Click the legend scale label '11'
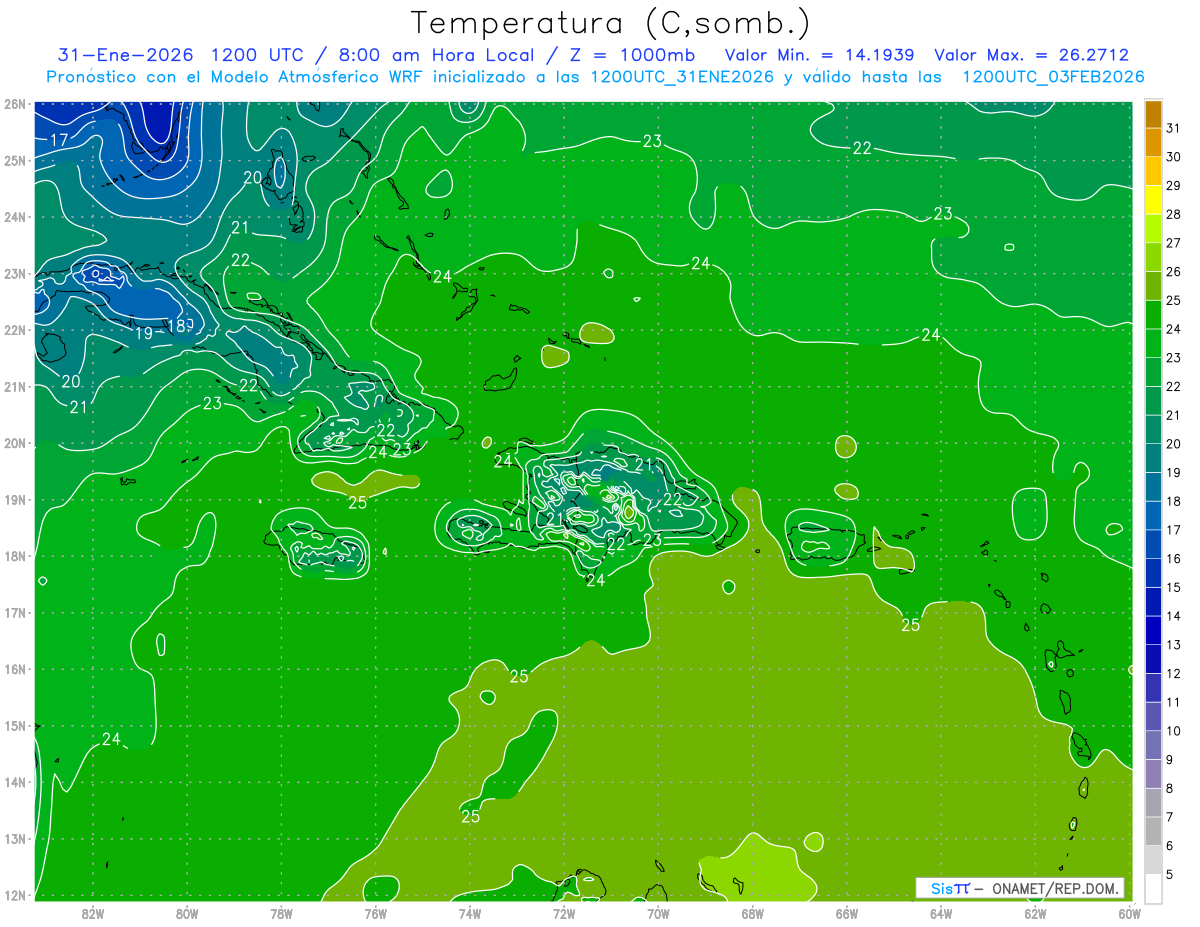The image size is (1200, 927). pos(1173,702)
